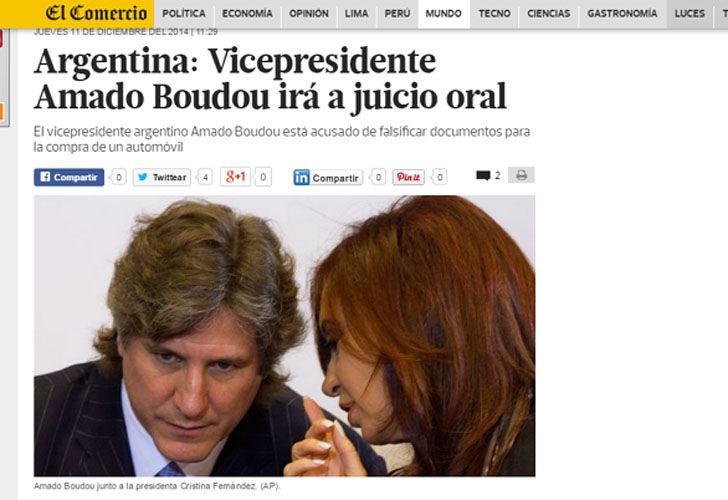
Task: Share article on Facebook Compartir button
Action: point(69,177)
